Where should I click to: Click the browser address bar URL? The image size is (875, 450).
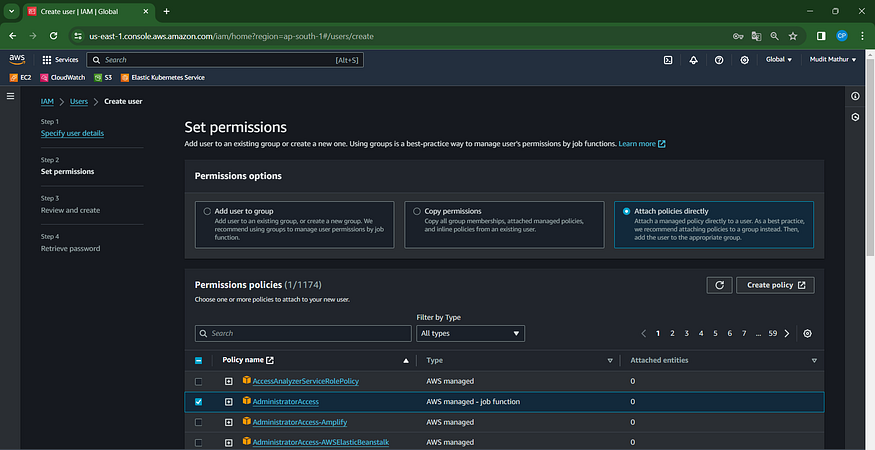(232, 36)
